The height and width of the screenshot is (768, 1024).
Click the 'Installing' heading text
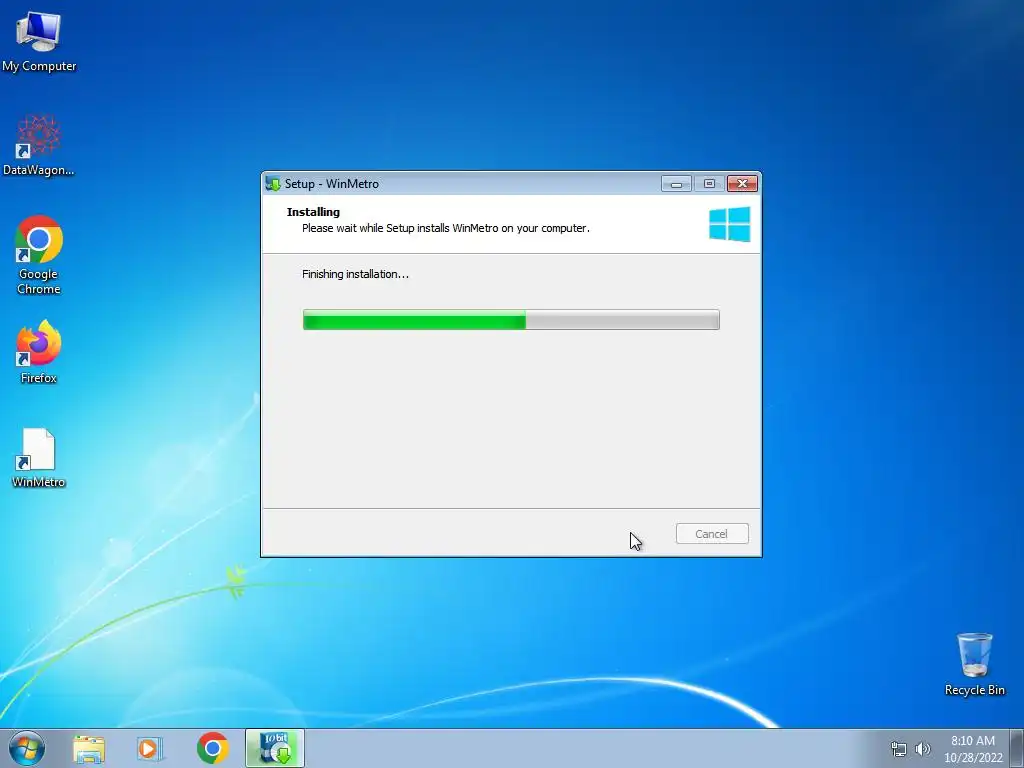coord(313,212)
